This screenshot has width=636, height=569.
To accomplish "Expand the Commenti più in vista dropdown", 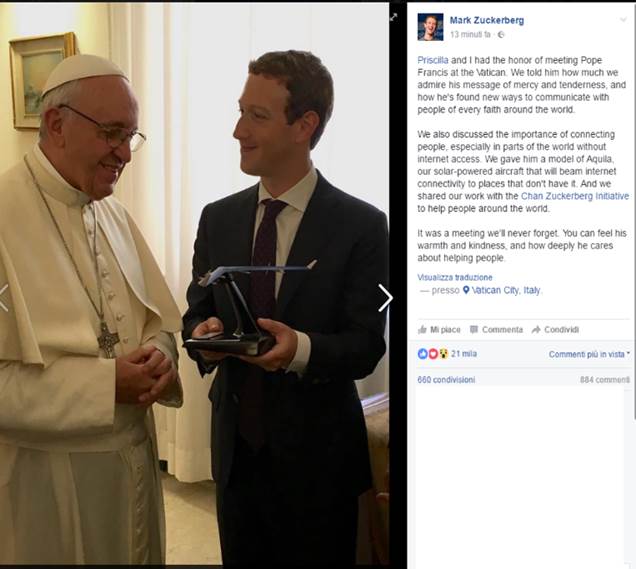I will pos(589,354).
